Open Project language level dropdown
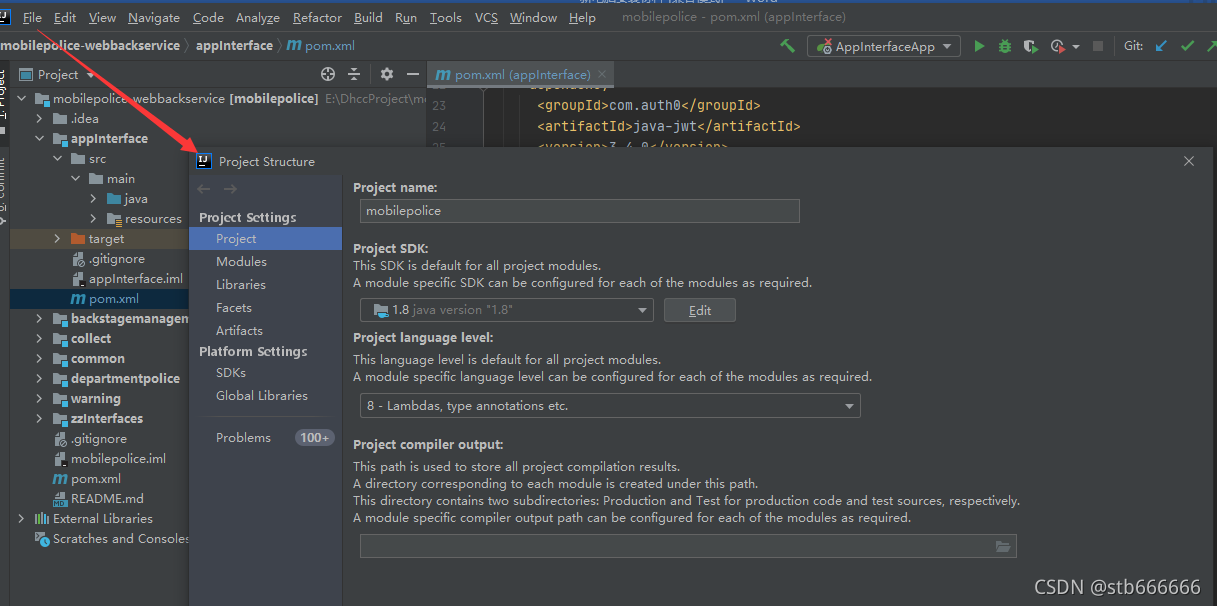 (610, 406)
